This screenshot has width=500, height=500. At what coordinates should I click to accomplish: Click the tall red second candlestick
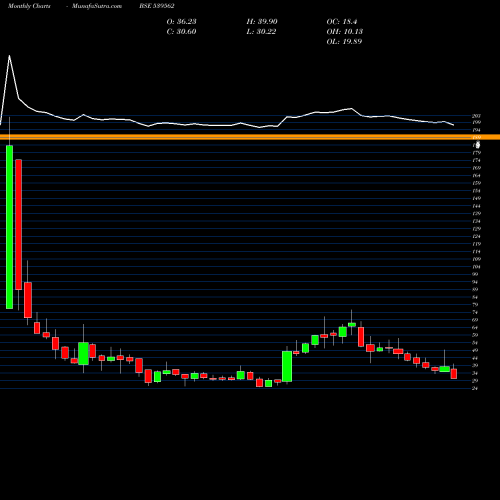point(18,224)
